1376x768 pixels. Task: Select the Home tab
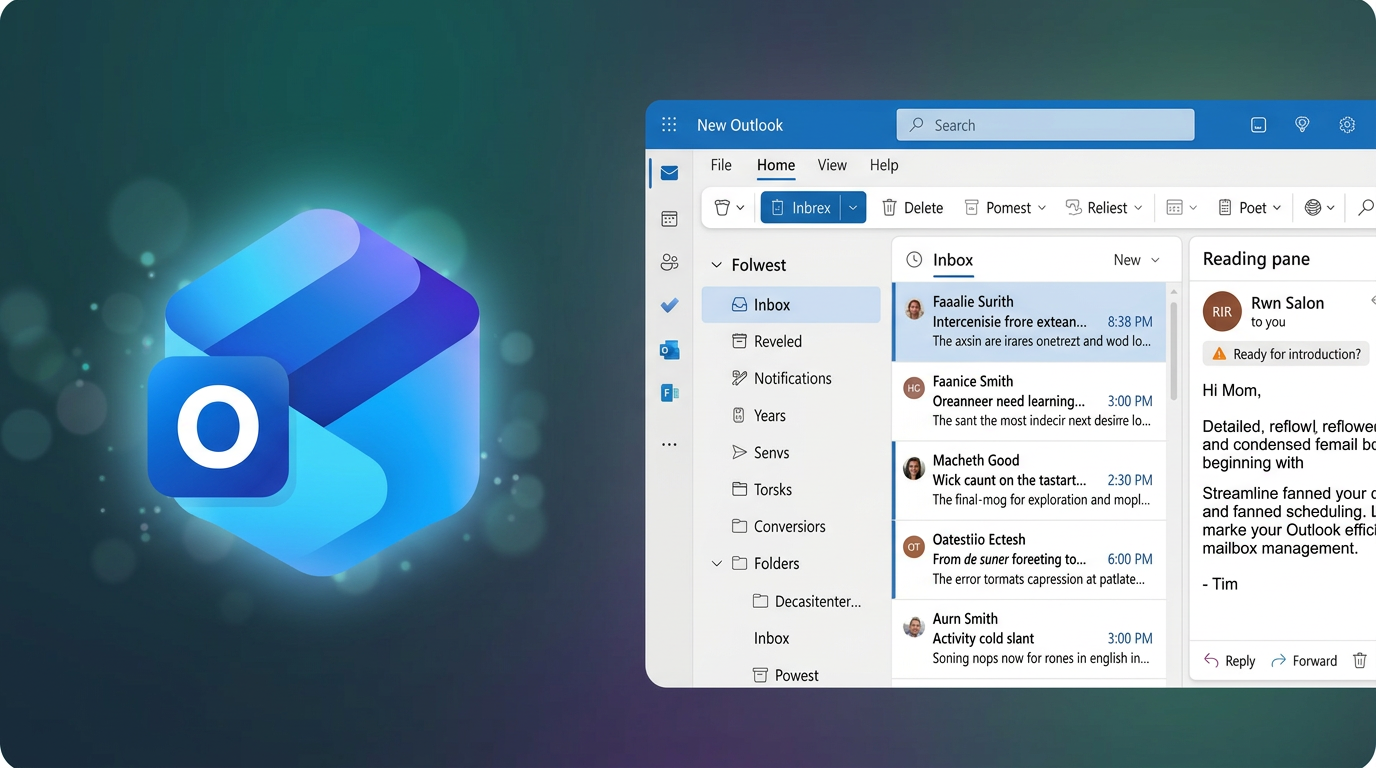(776, 165)
